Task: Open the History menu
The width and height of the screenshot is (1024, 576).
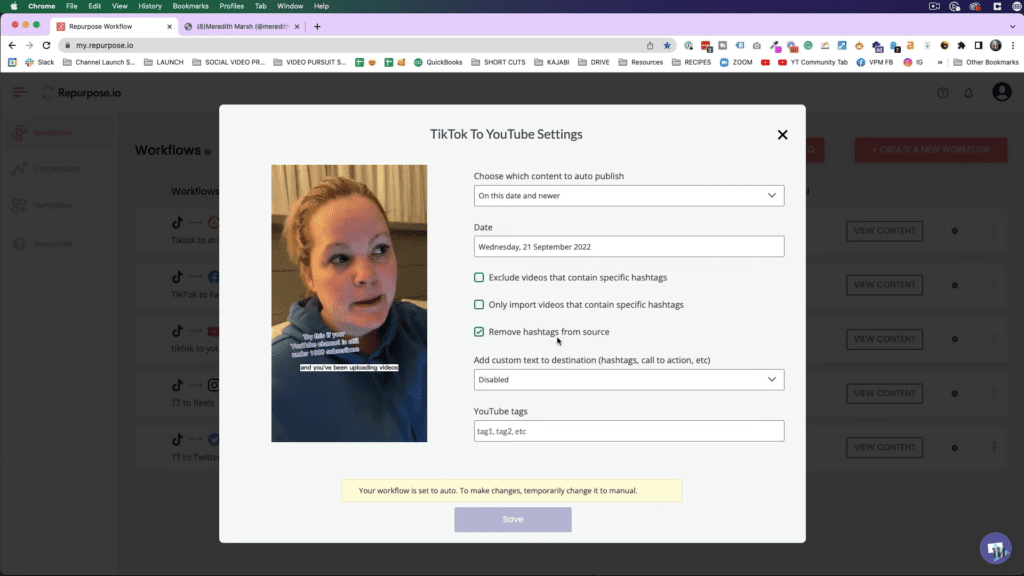Action: (150, 6)
